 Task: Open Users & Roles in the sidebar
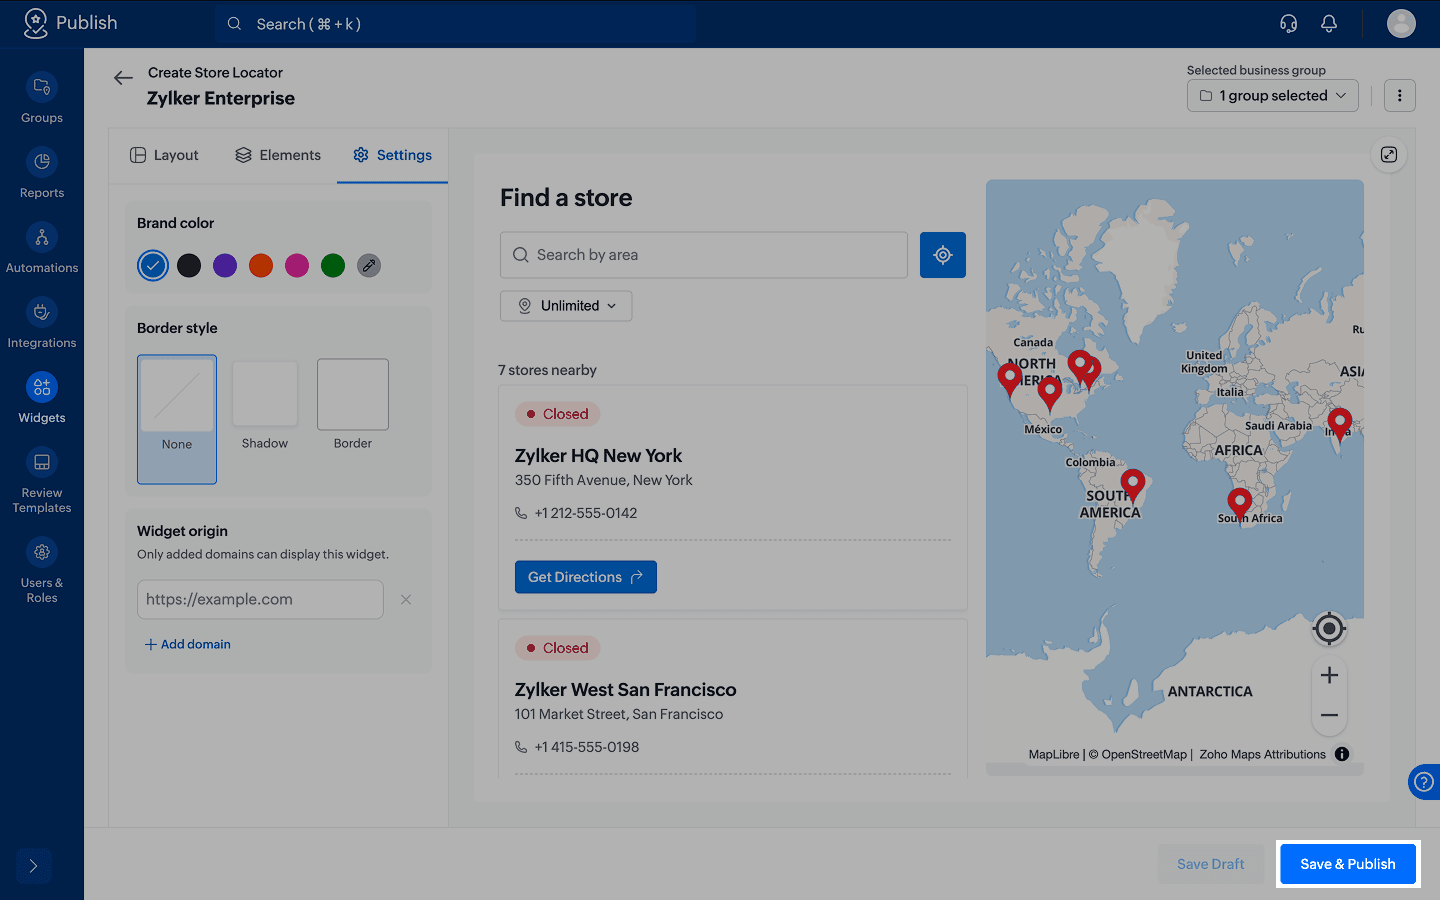coord(42,571)
